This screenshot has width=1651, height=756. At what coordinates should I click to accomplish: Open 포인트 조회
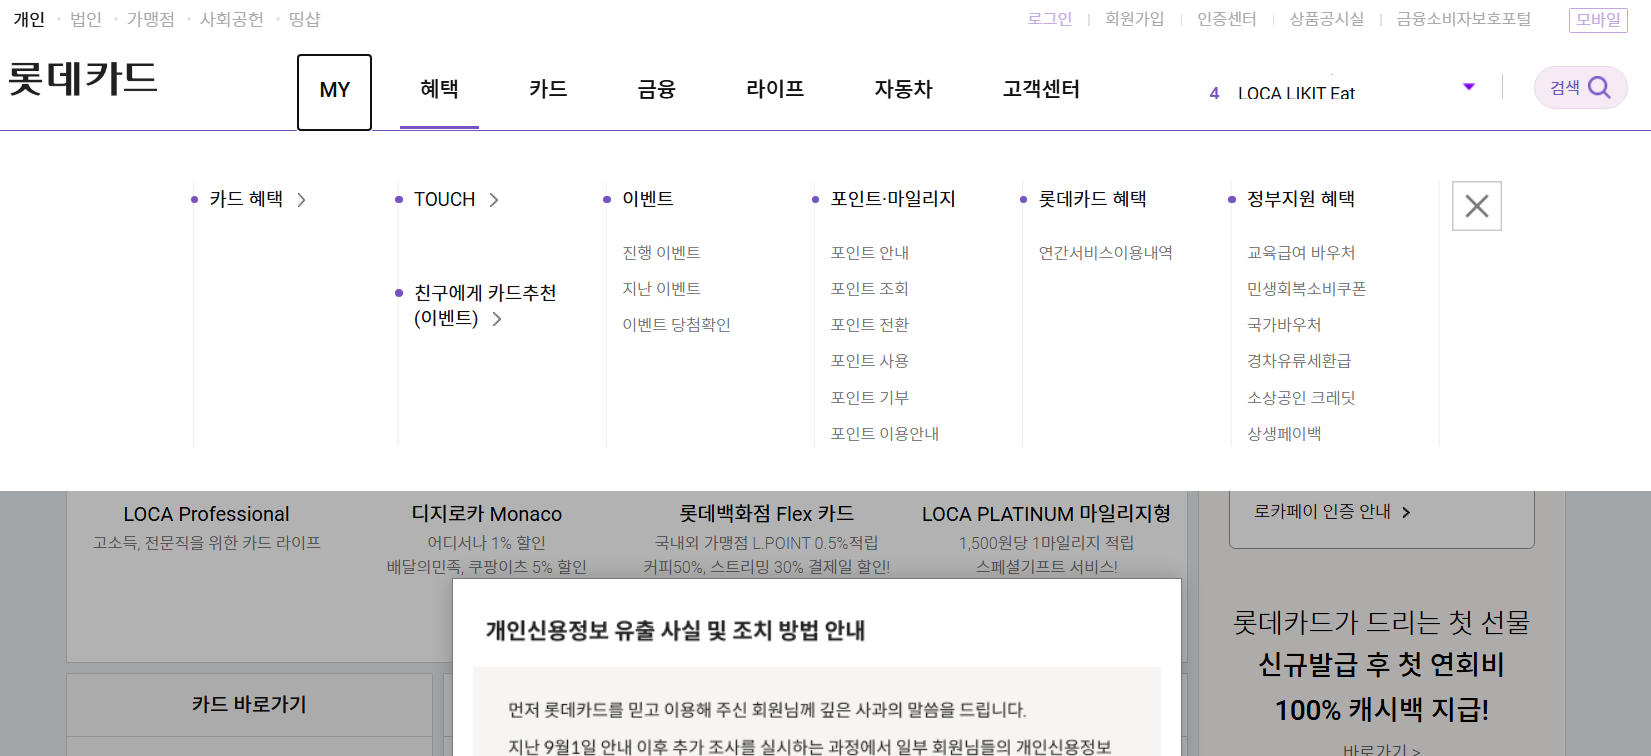(x=870, y=289)
